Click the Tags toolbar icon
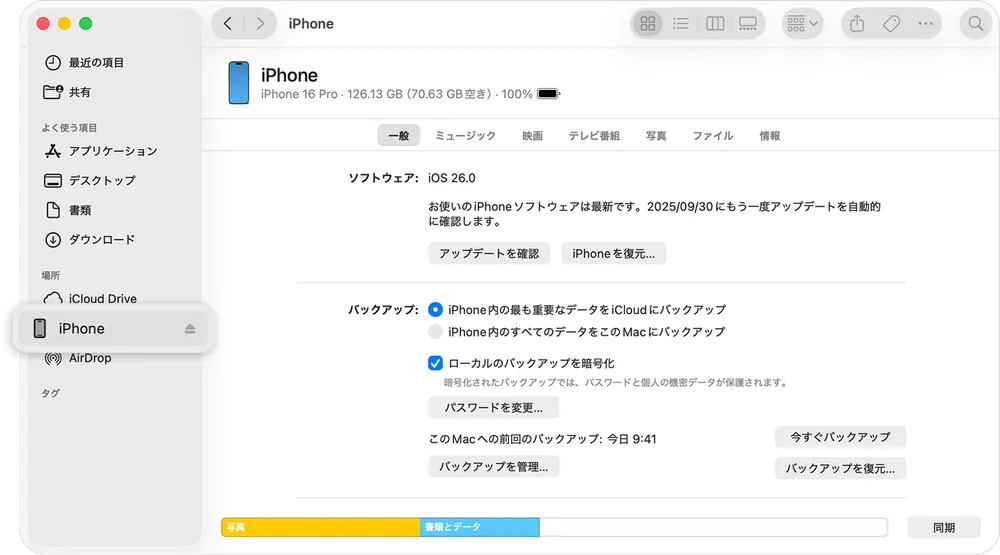1000x555 pixels. (892, 24)
